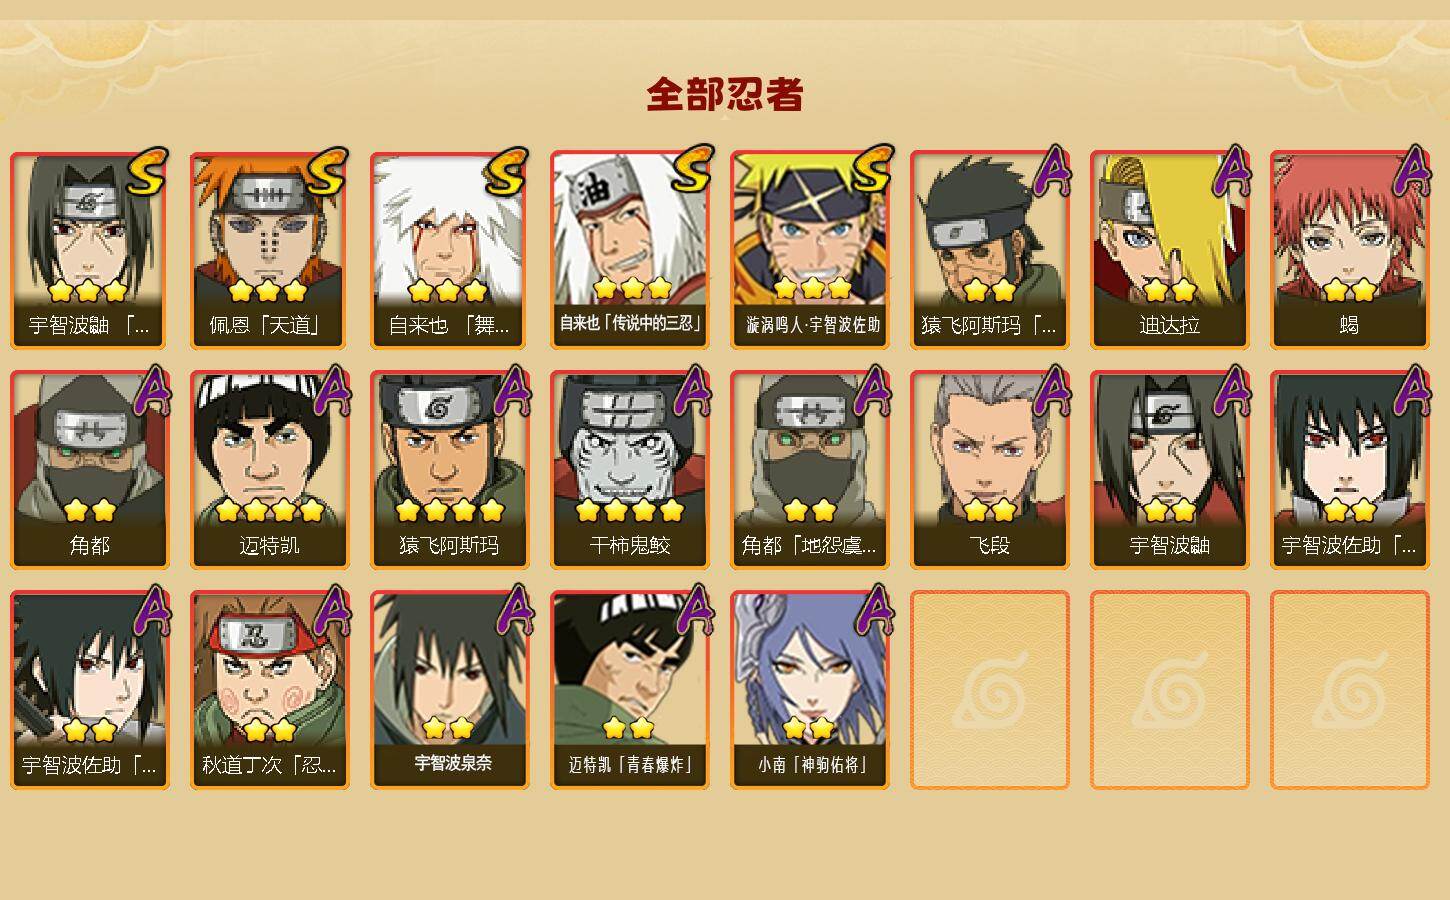Screen dimensions: 1450x900
Task: Click the A rank badge on 小南
Action: [873, 610]
